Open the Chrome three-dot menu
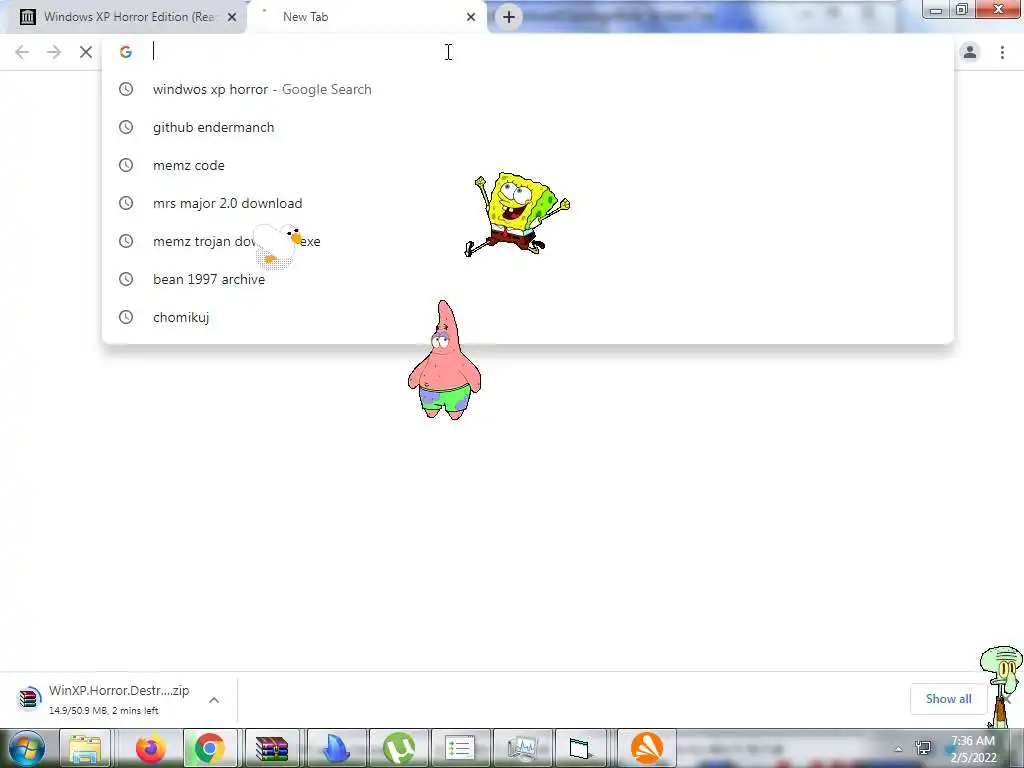The width and height of the screenshot is (1024, 768). point(1002,52)
